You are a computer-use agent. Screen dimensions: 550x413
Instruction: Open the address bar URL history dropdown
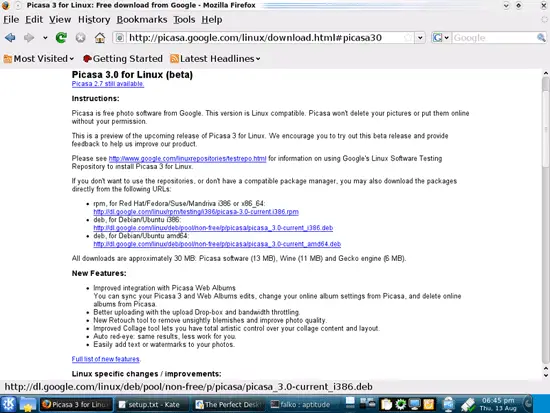click(x=420, y=38)
